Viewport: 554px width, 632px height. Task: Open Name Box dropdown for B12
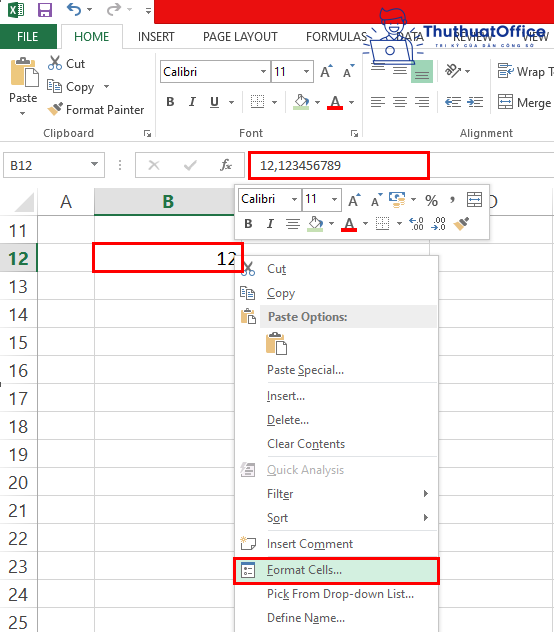[94, 164]
